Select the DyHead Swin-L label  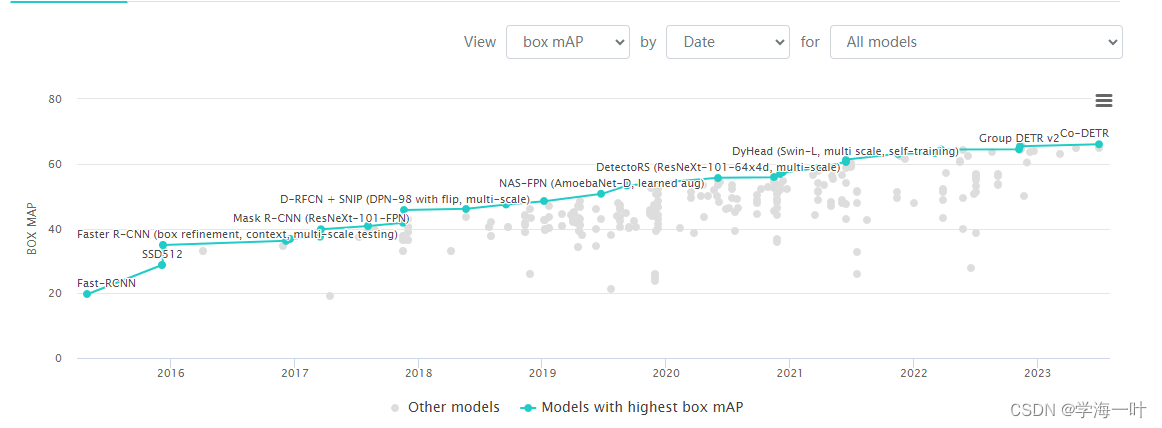845,151
